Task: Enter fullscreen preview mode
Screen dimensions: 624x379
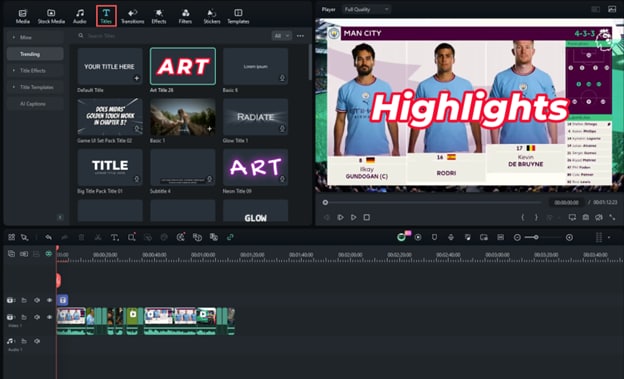Action: point(612,217)
